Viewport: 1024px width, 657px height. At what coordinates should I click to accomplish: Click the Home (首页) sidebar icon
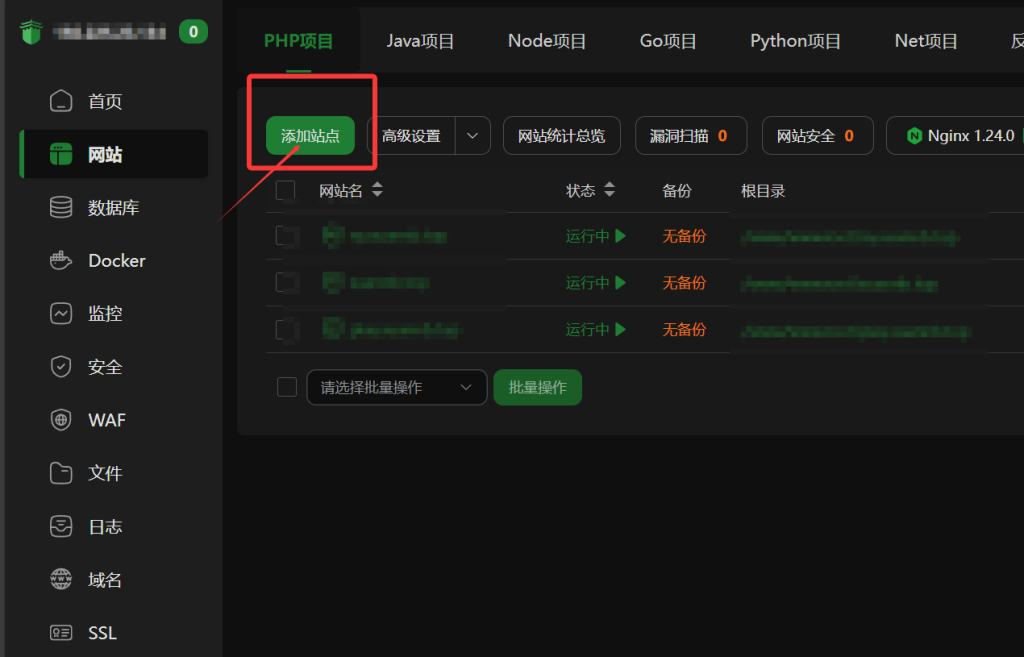tap(61, 101)
